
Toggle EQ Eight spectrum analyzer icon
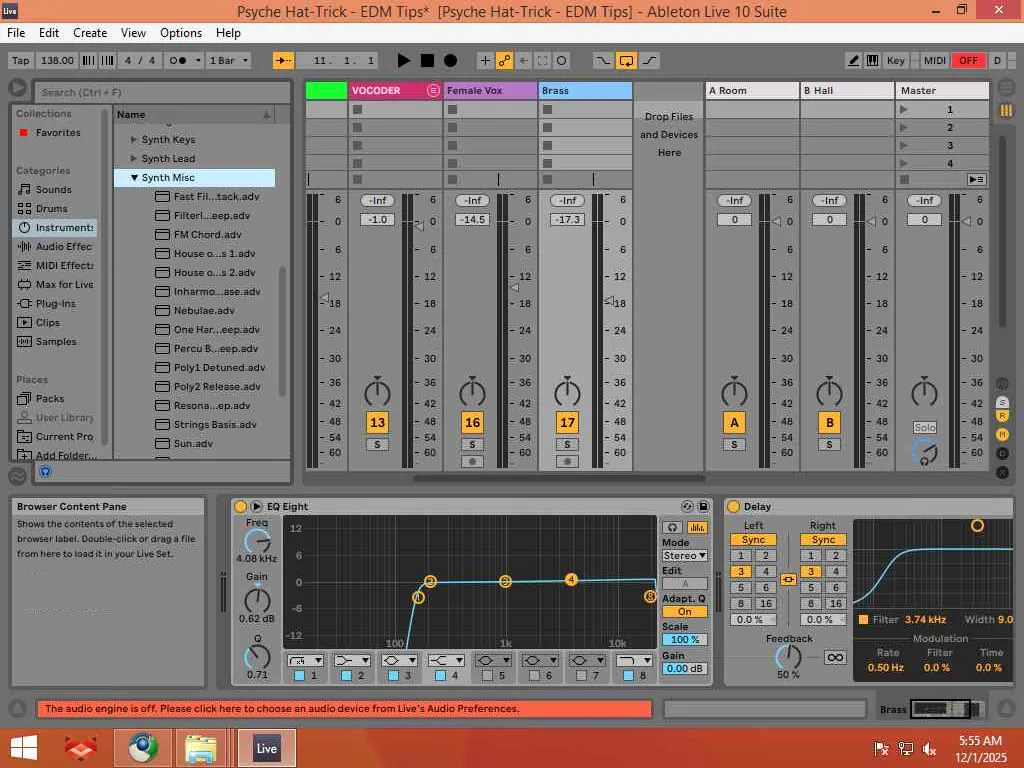pyautogui.click(x=697, y=527)
